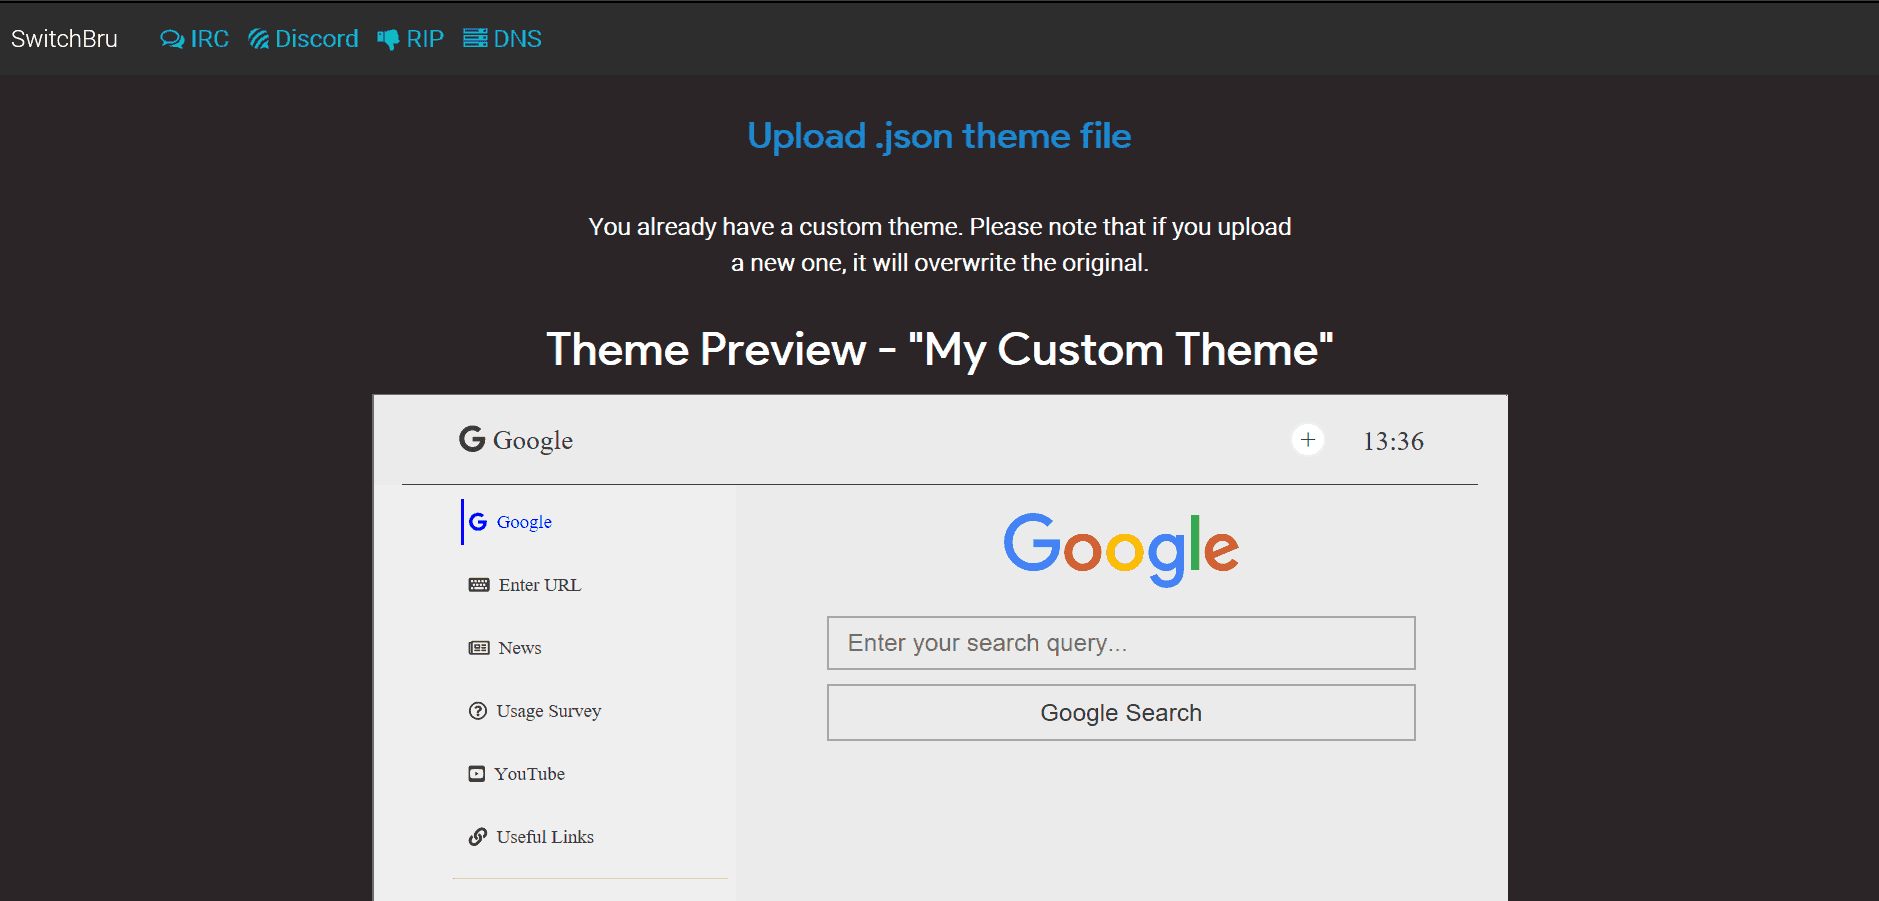Click the RIP thumbs-down icon
1879x901 pixels.
388,39
